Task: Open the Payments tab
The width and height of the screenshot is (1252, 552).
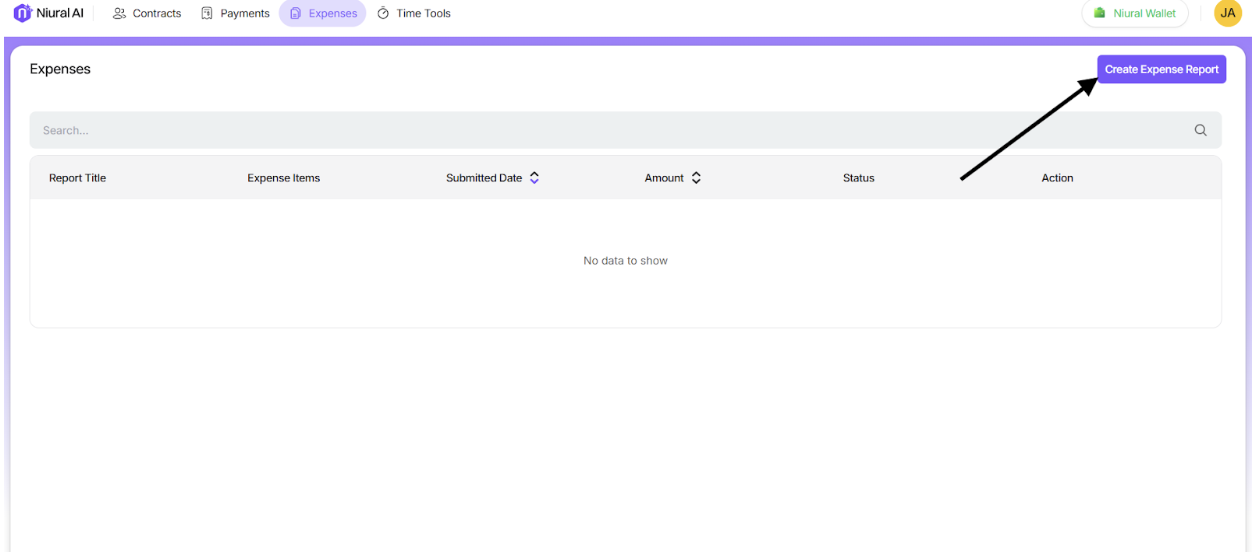Action: tap(235, 13)
